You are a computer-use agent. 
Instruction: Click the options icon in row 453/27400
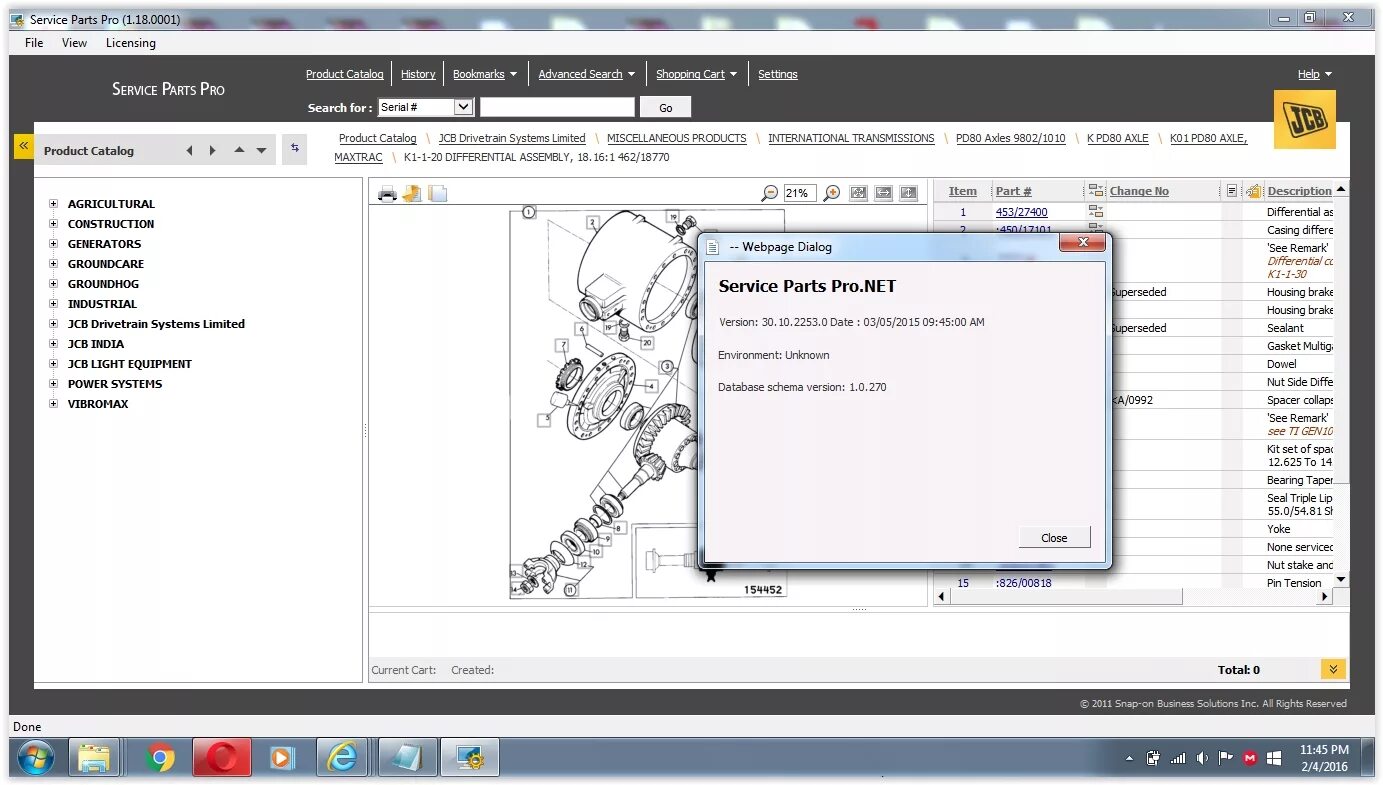click(x=1096, y=212)
